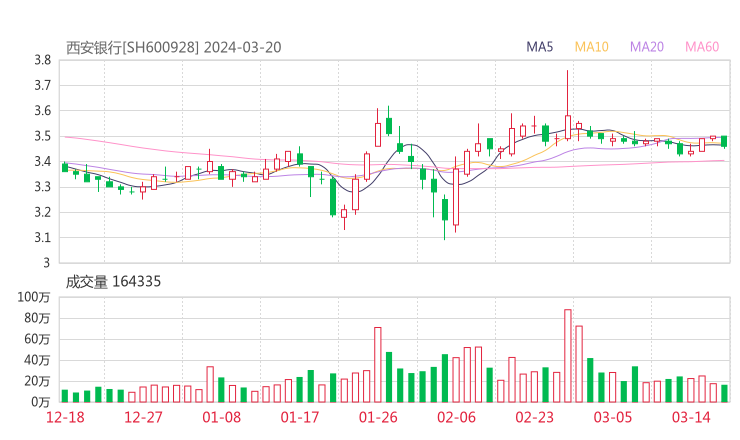Click the 01-08 date axis label
This screenshot has height=440, width=740.
(221, 417)
